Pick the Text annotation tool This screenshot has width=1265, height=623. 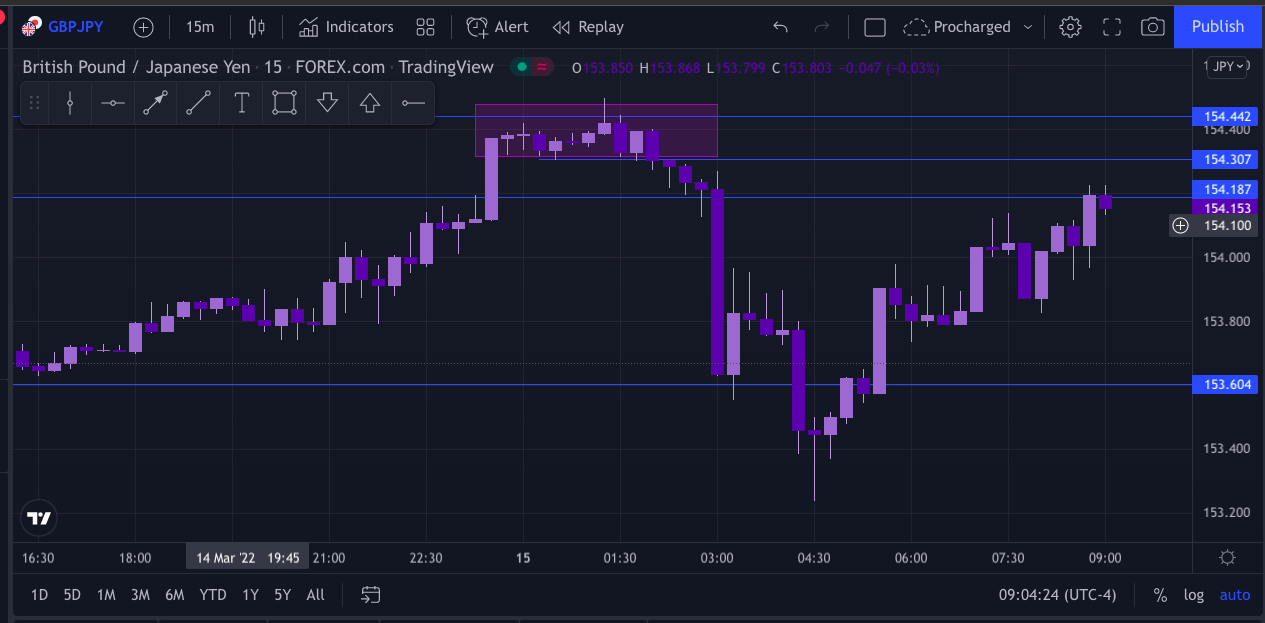[x=241, y=102]
